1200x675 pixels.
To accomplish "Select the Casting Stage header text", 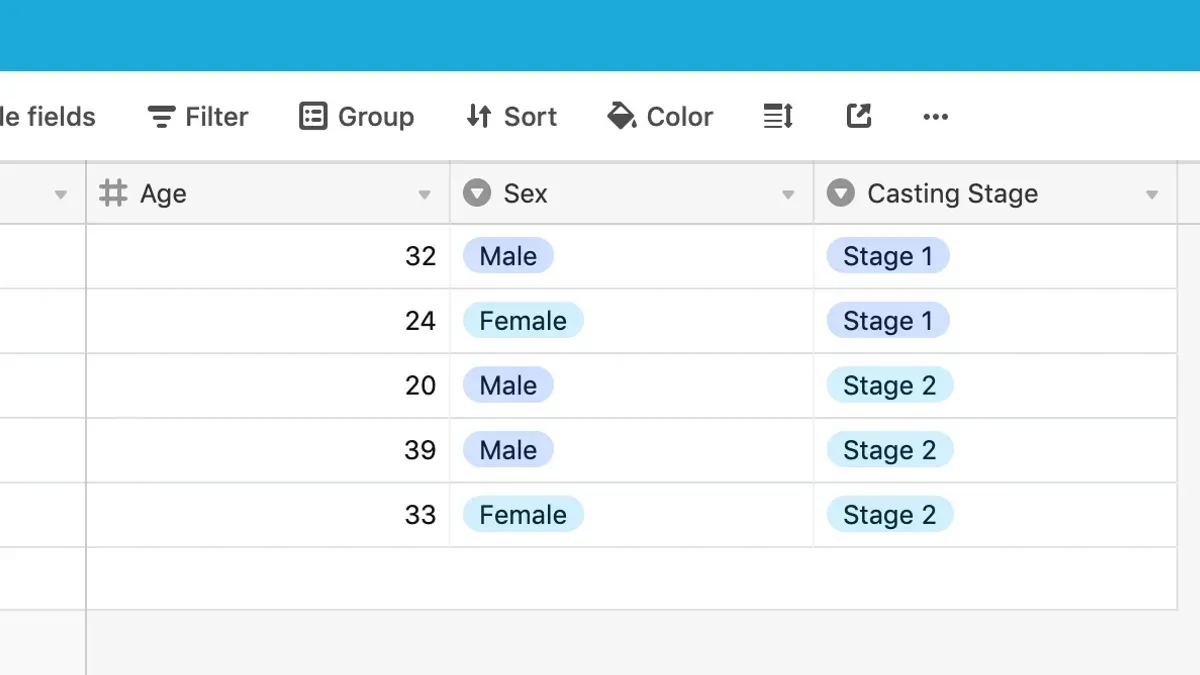I will pyautogui.click(x=952, y=194).
